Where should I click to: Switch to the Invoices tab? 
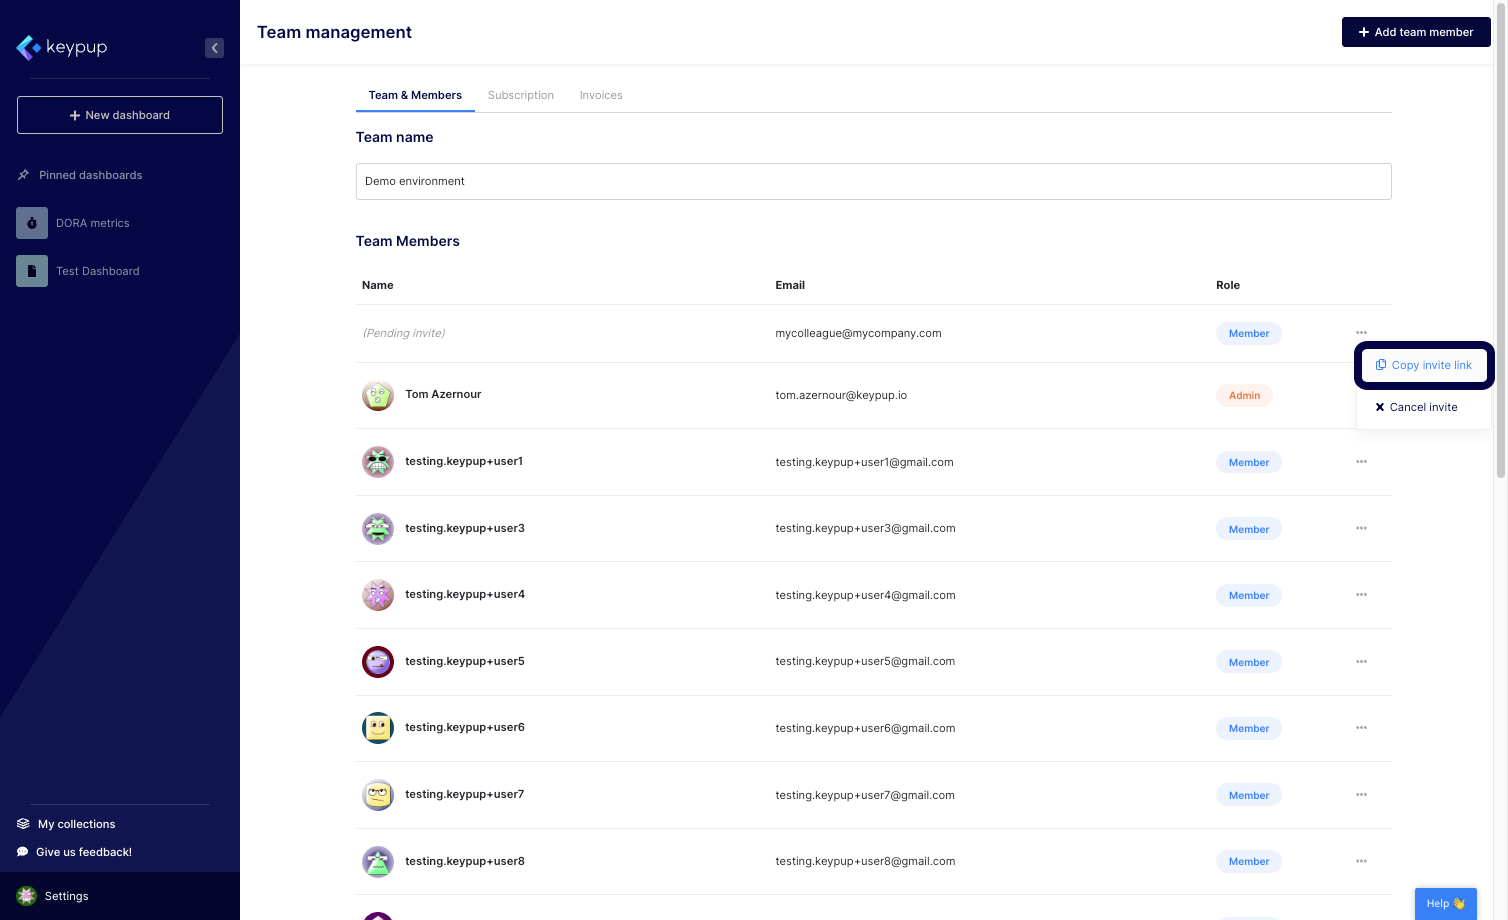pos(601,95)
